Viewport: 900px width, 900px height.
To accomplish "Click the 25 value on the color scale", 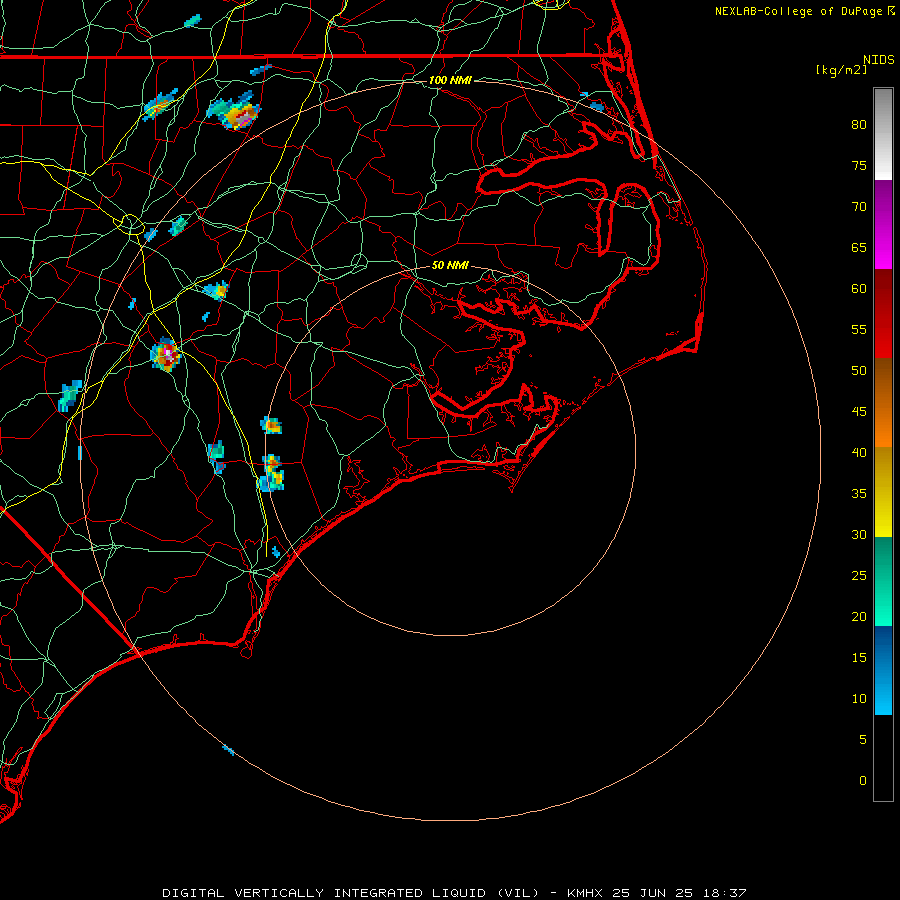I will click(859, 576).
